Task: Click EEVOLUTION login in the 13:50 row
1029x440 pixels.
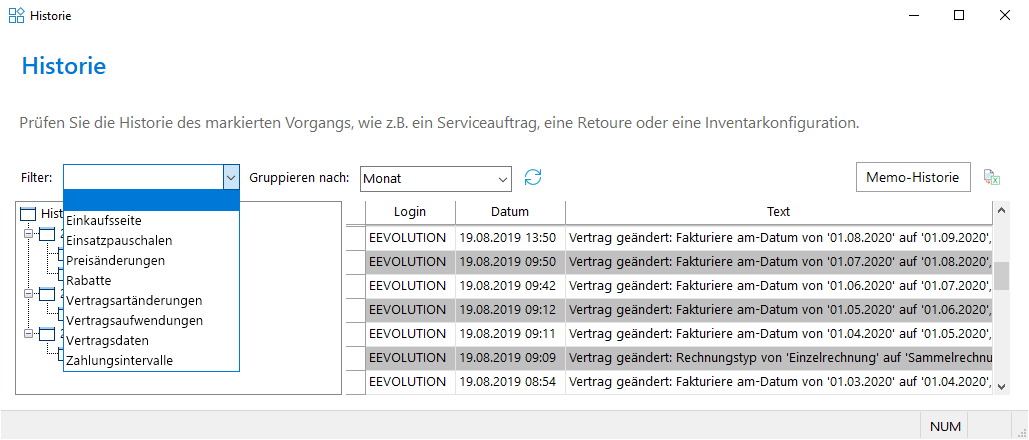Action: [x=410, y=237]
